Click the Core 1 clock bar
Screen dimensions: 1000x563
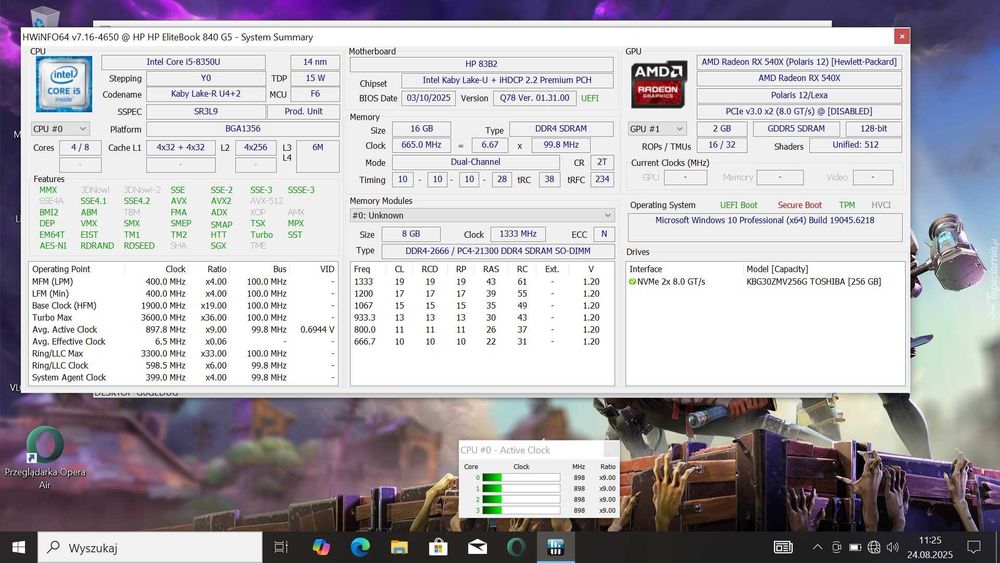tap(521, 488)
